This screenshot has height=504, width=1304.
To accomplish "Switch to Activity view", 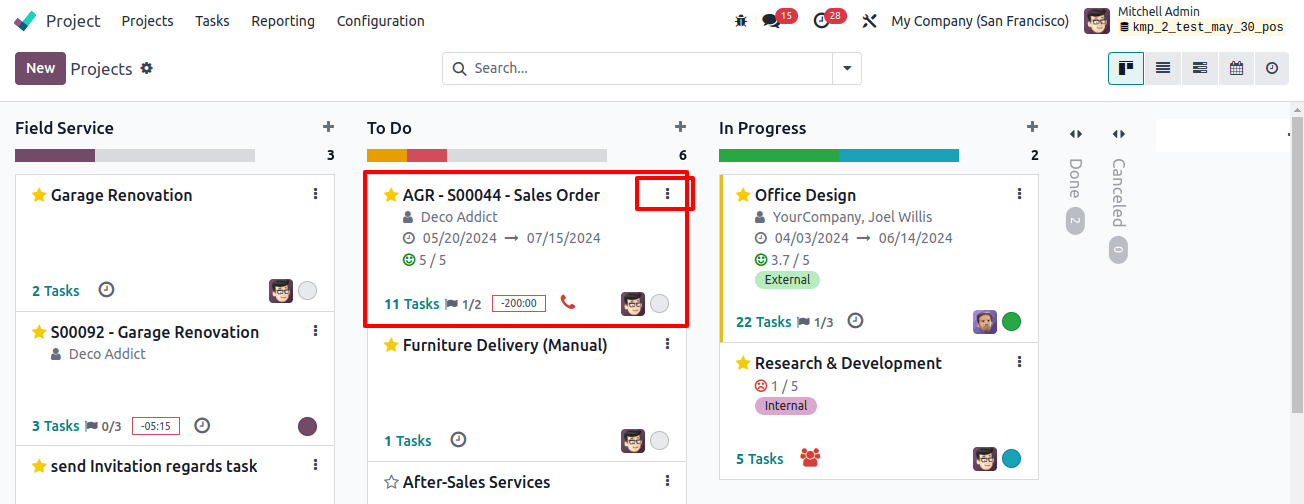I will [x=1272, y=68].
